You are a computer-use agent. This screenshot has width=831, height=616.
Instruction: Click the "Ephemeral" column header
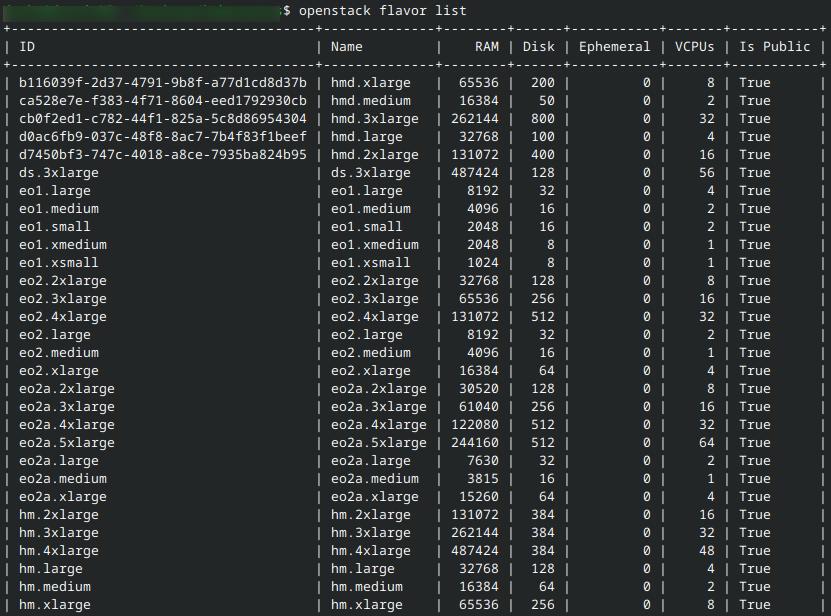[614, 46]
